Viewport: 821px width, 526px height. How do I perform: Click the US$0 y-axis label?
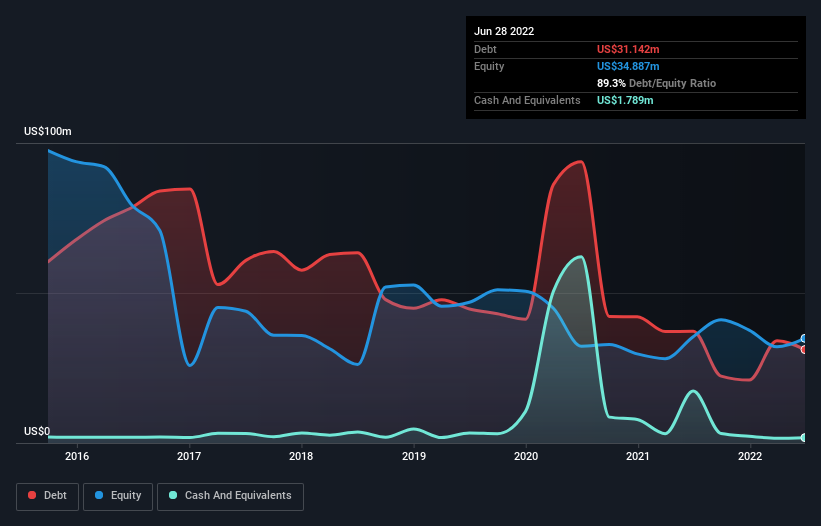pyautogui.click(x=37, y=431)
